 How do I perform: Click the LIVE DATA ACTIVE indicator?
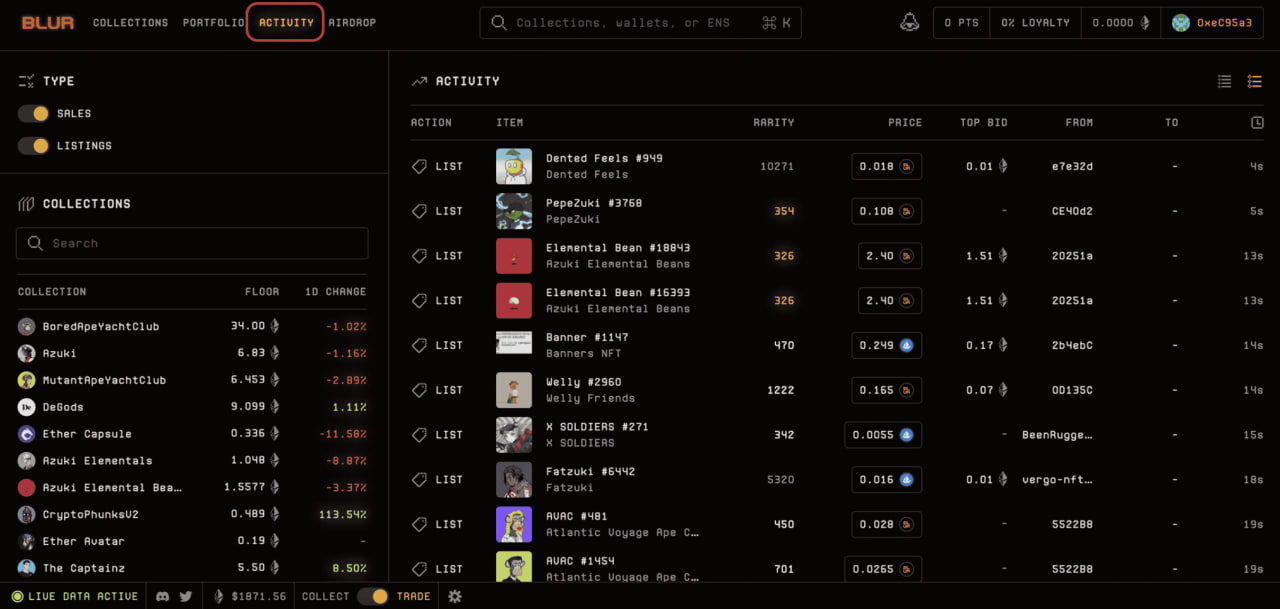coord(73,595)
